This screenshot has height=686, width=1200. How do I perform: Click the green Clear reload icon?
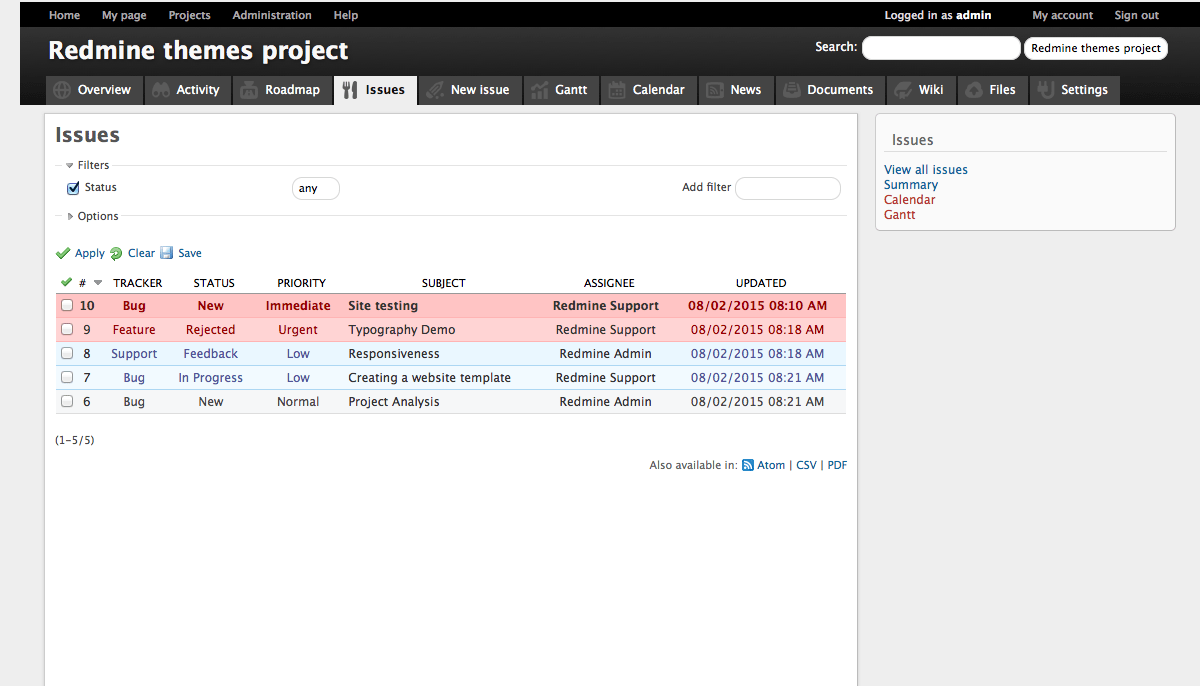click(116, 253)
